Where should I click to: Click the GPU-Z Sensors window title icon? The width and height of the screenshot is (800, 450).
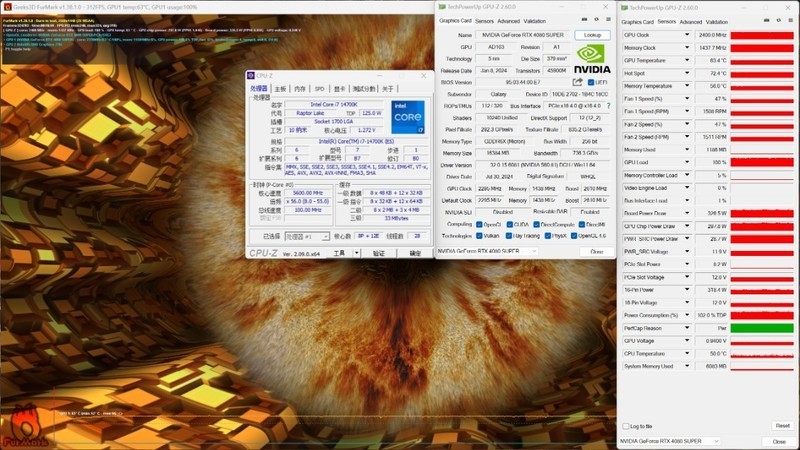click(x=624, y=8)
